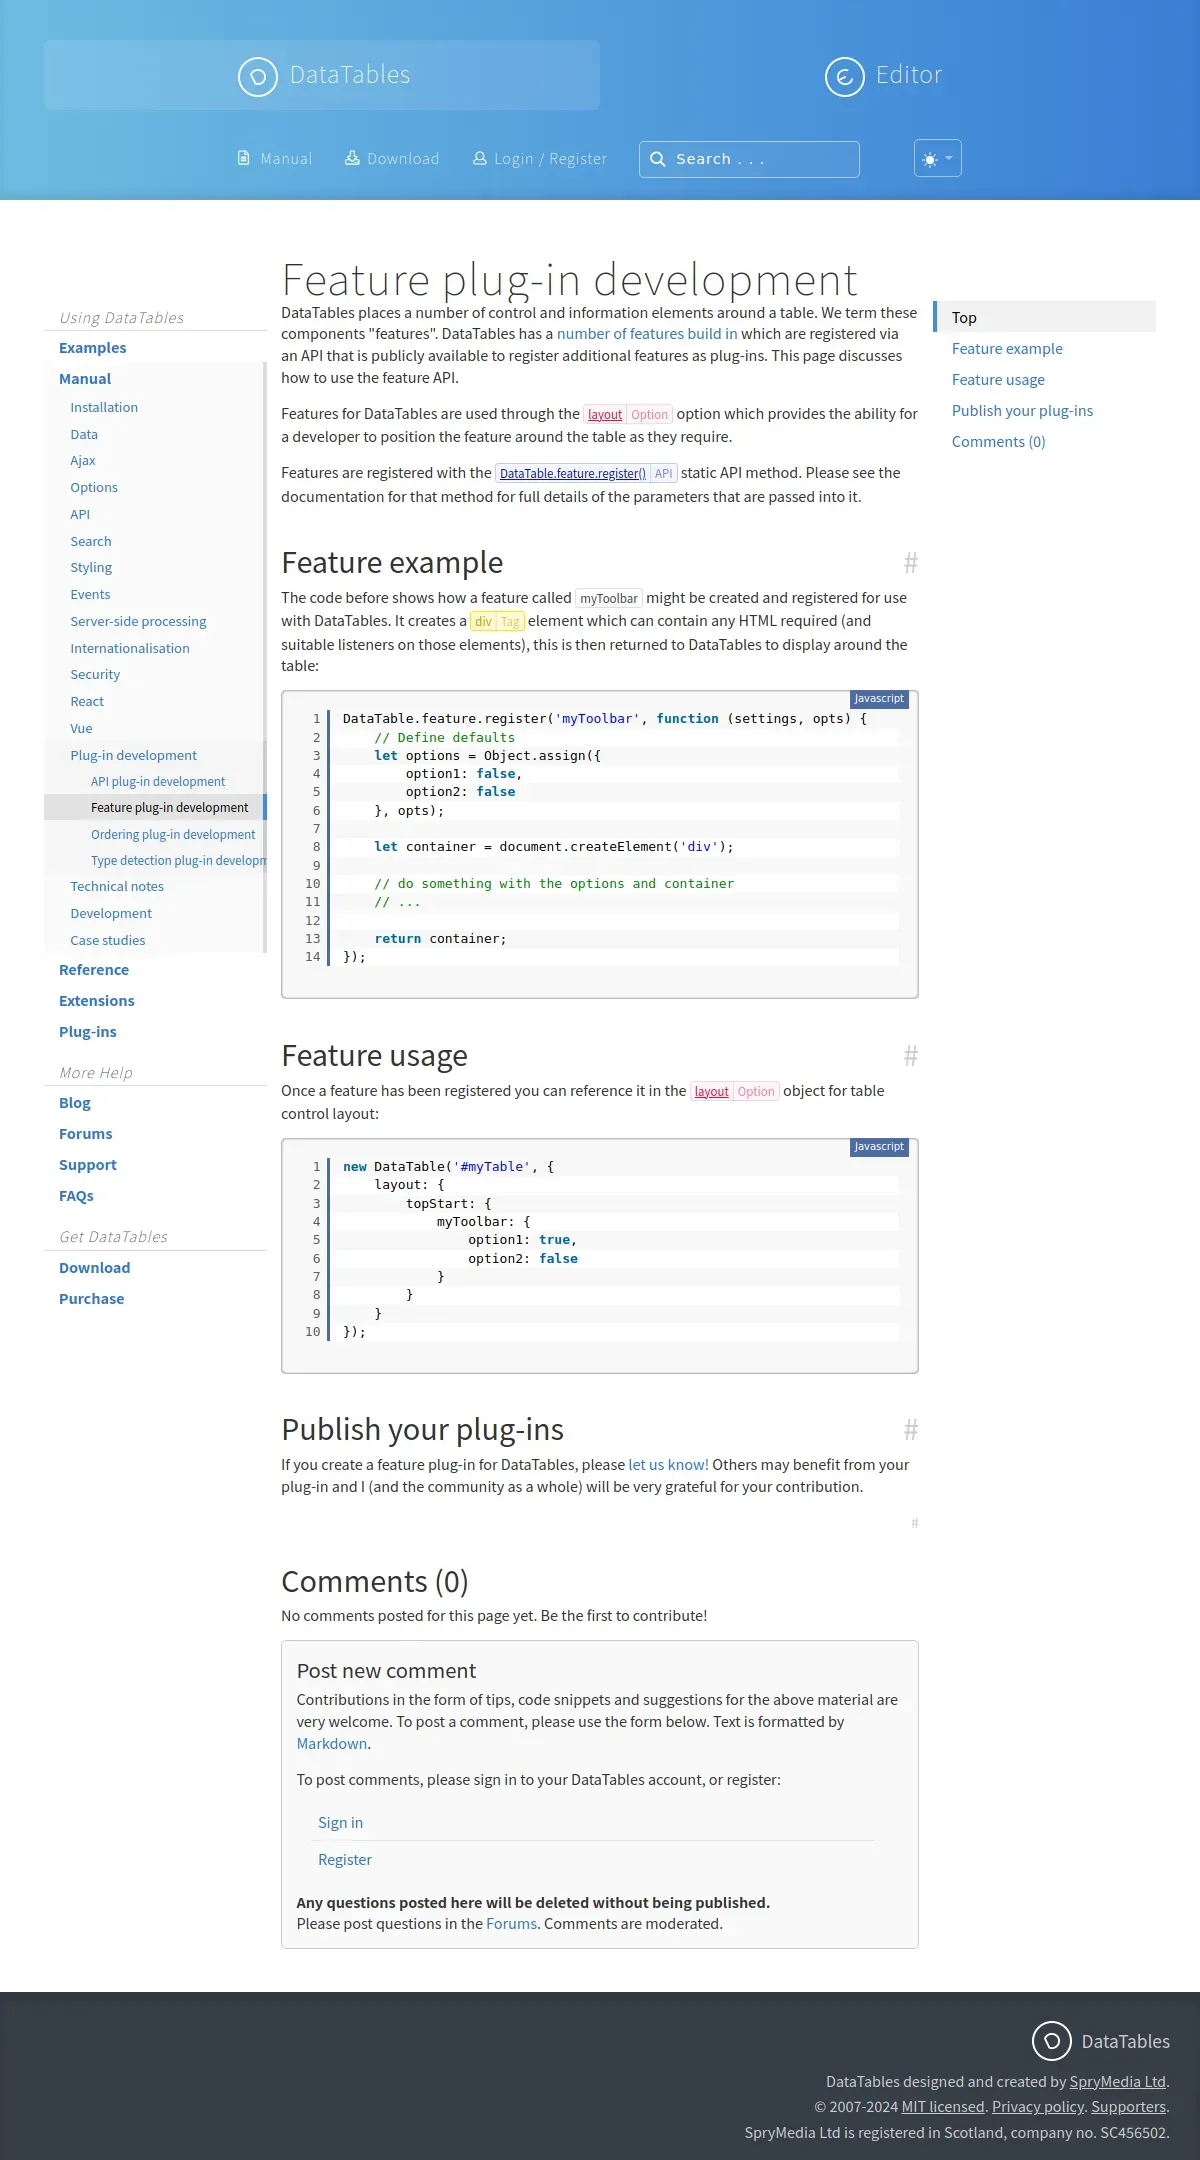Expand the Extensions sidebar section
The width and height of the screenshot is (1200, 2160).
pos(97,1001)
